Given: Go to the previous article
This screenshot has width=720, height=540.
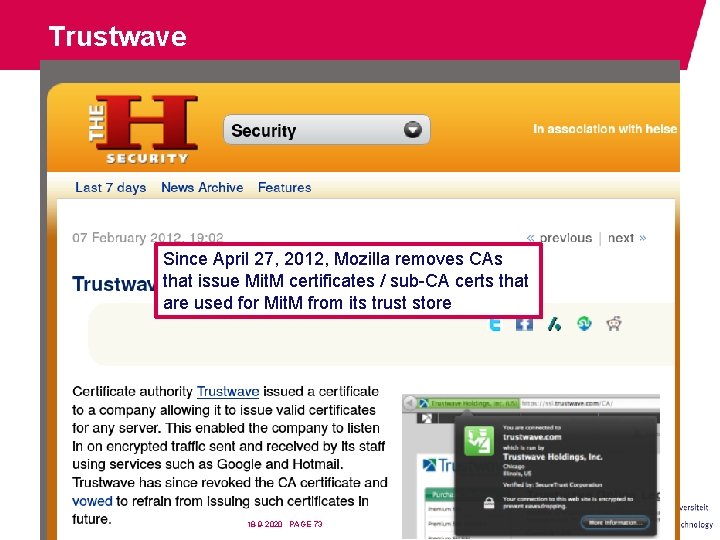Looking at the screenshot, I should (559, 238).
